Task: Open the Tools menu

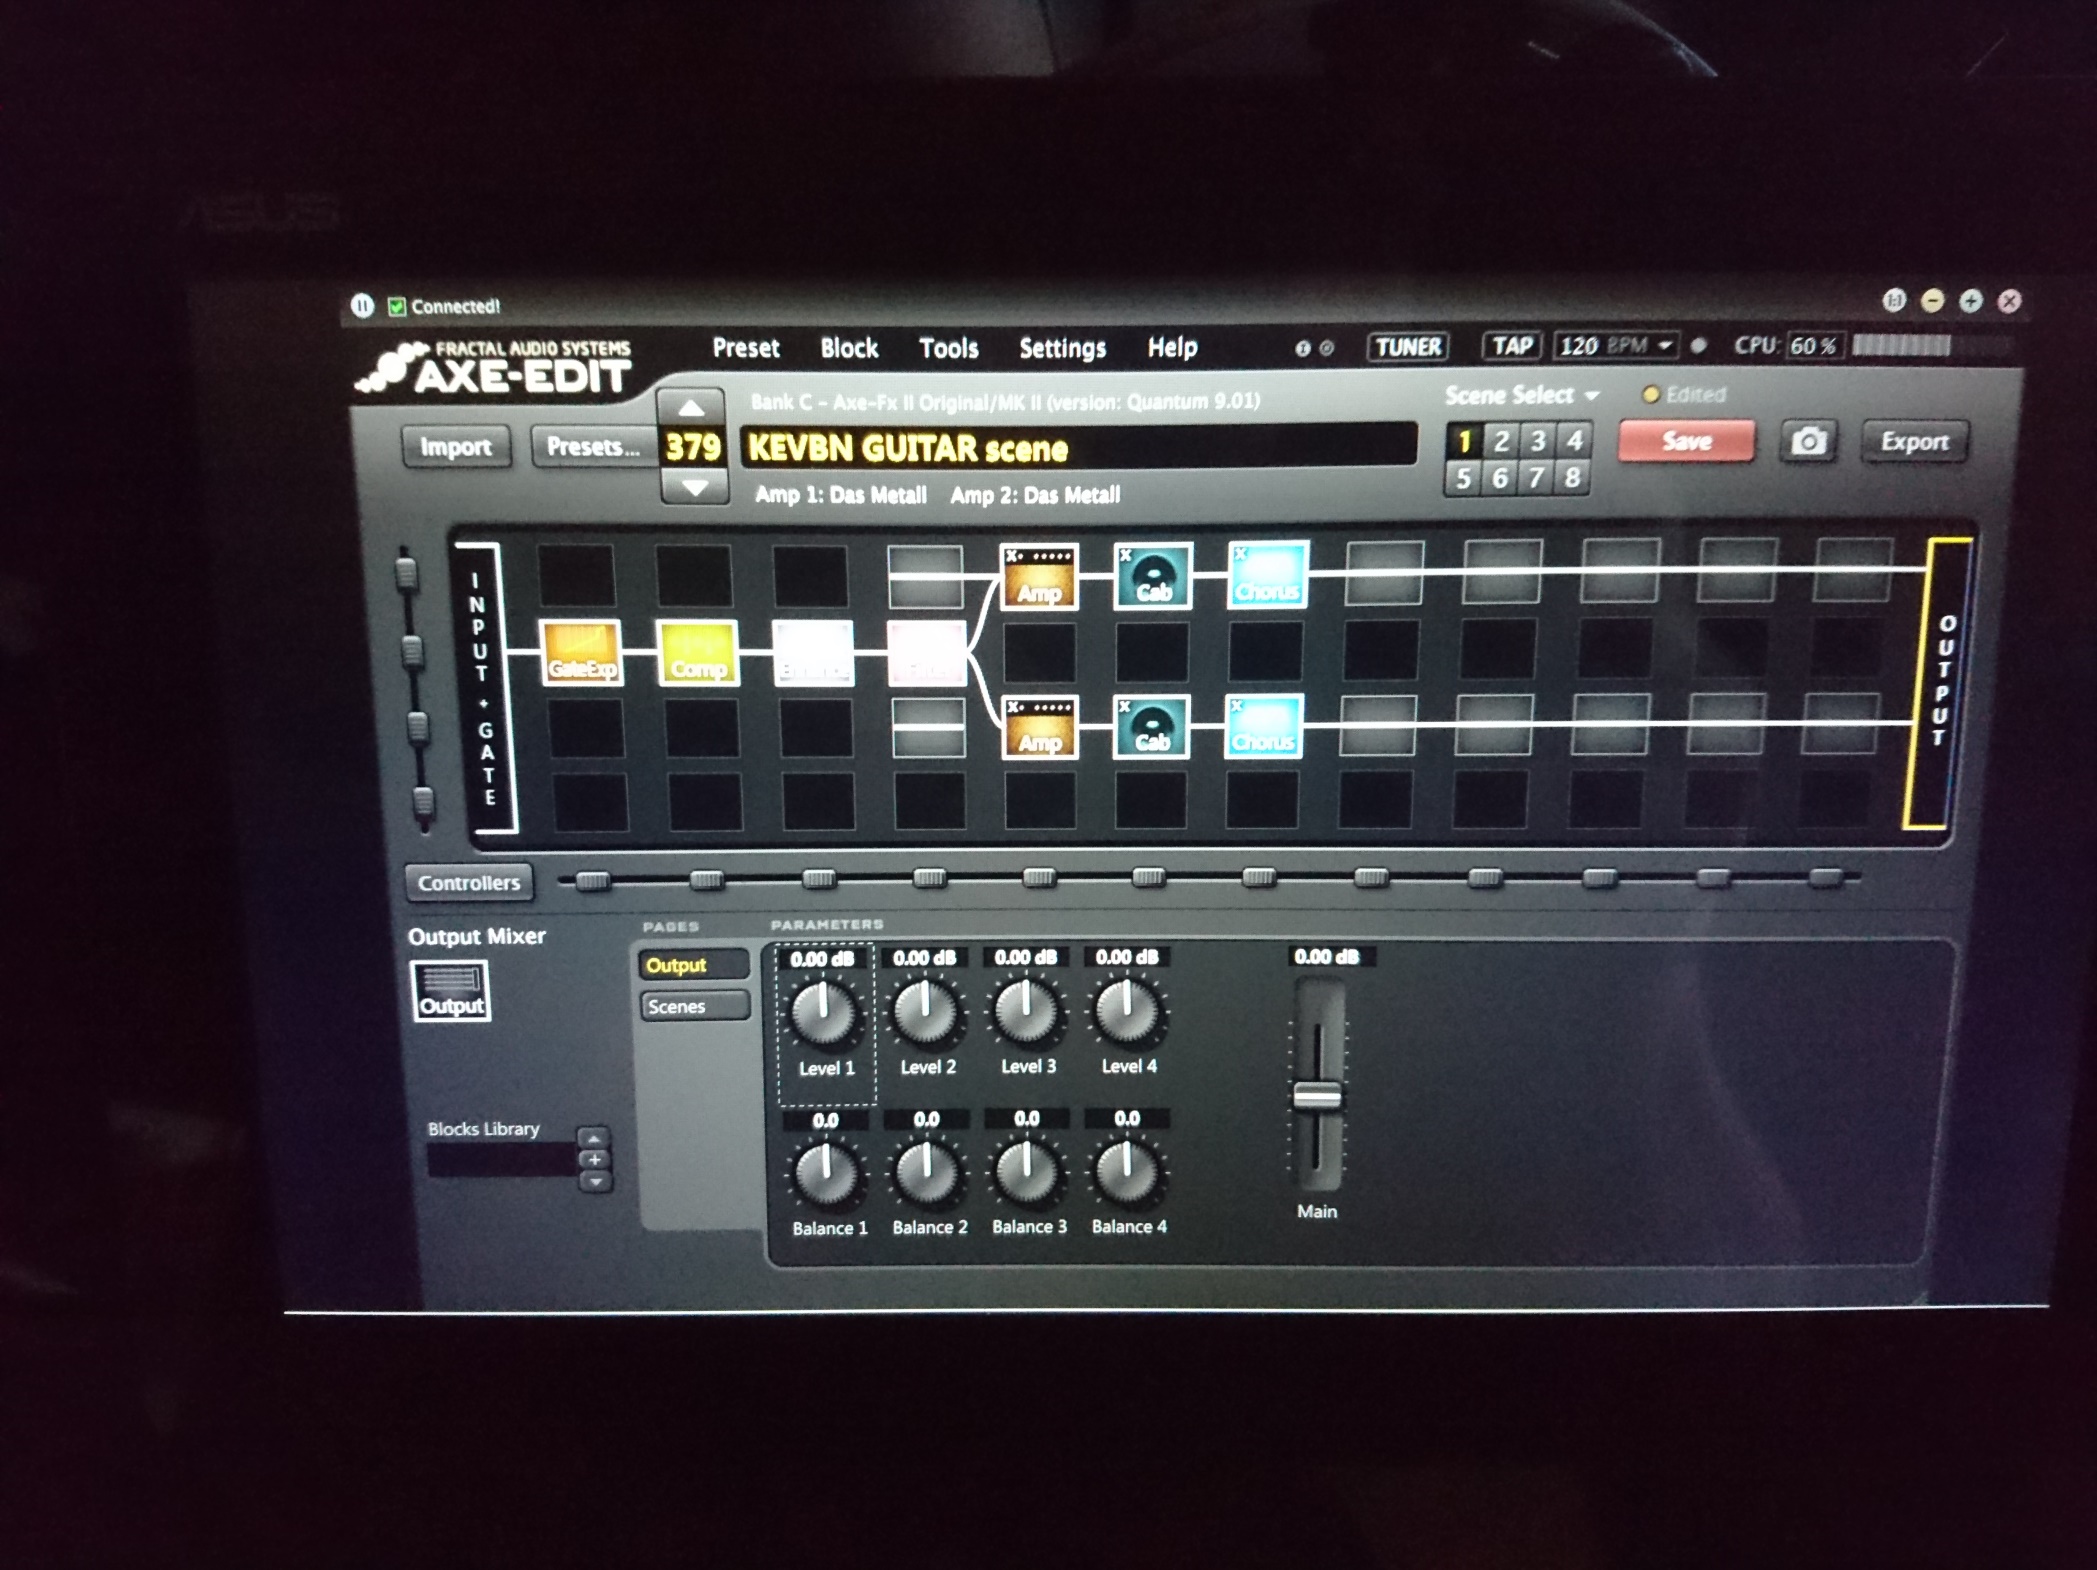Action: click(x=947, y=348)
